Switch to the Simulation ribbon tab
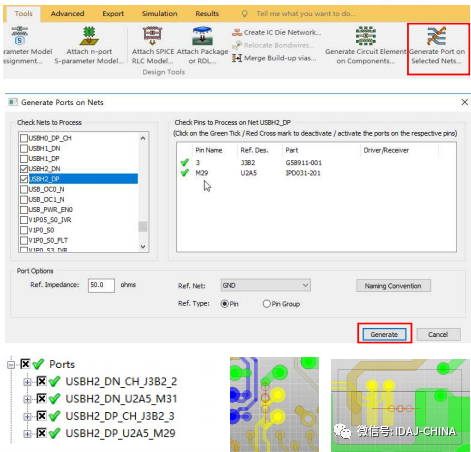The image size is (471, 452). point(159,14)
